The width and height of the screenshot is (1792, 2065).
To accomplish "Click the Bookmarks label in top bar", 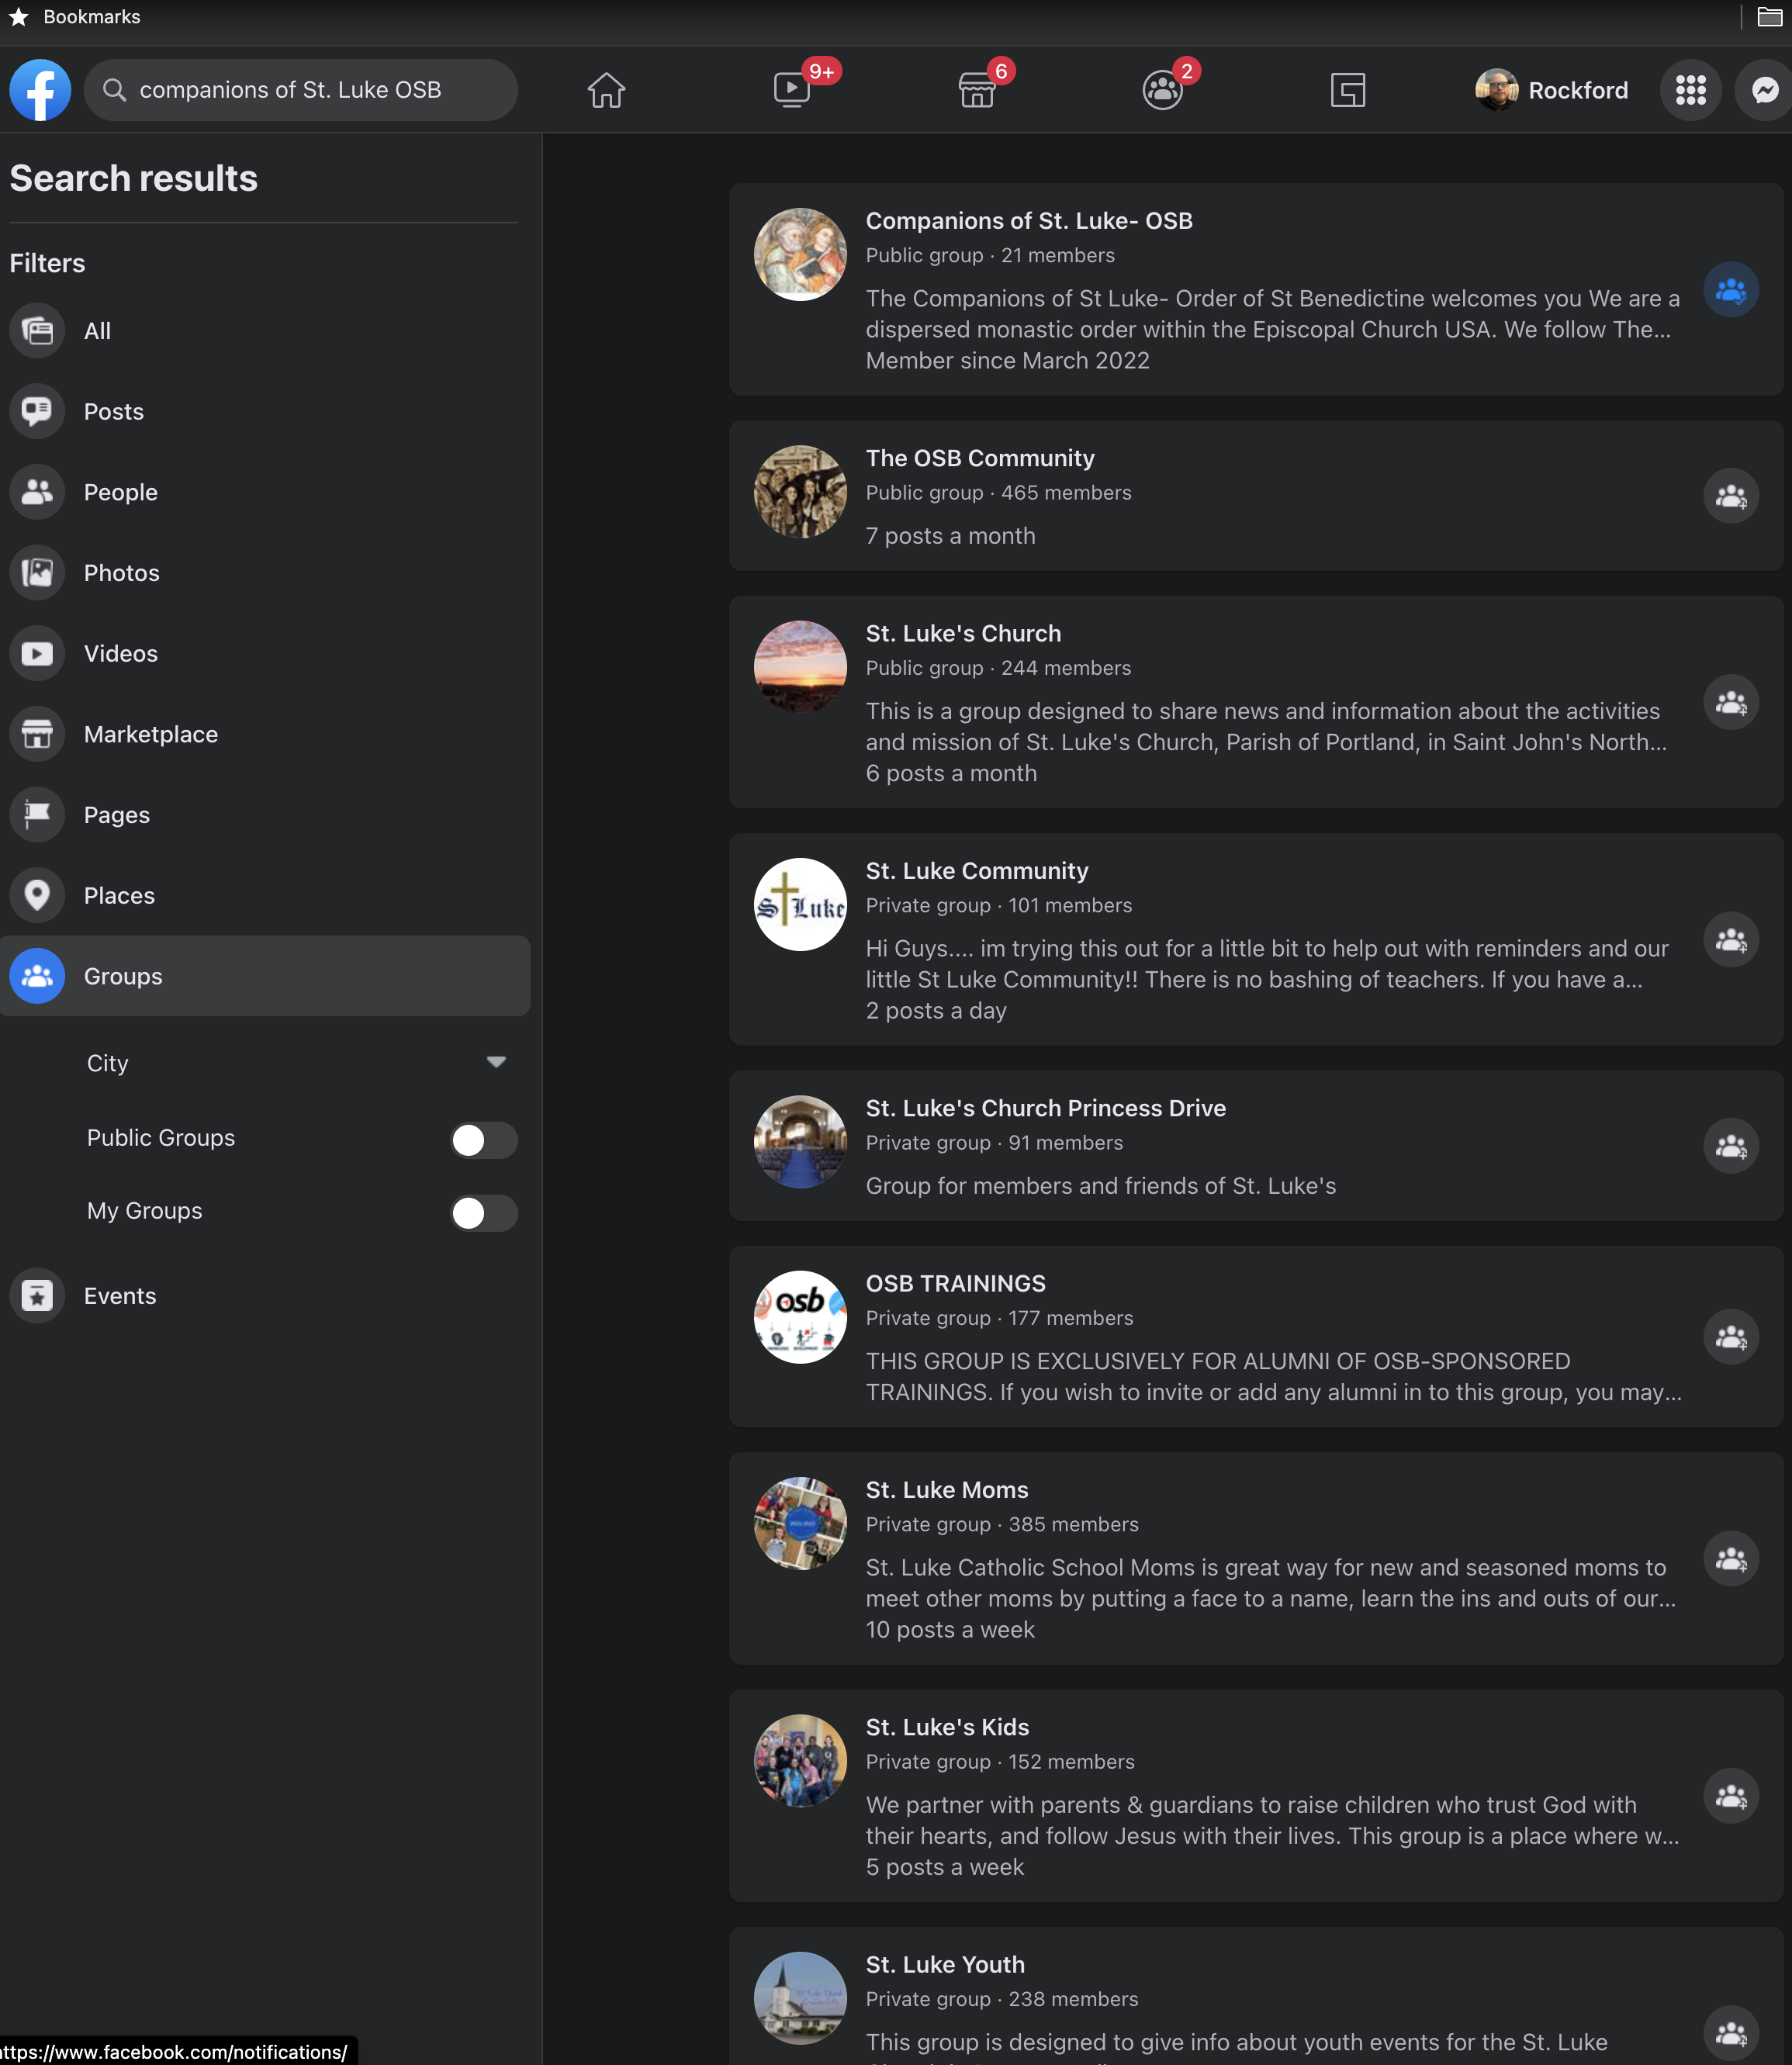I will (92, 17).
